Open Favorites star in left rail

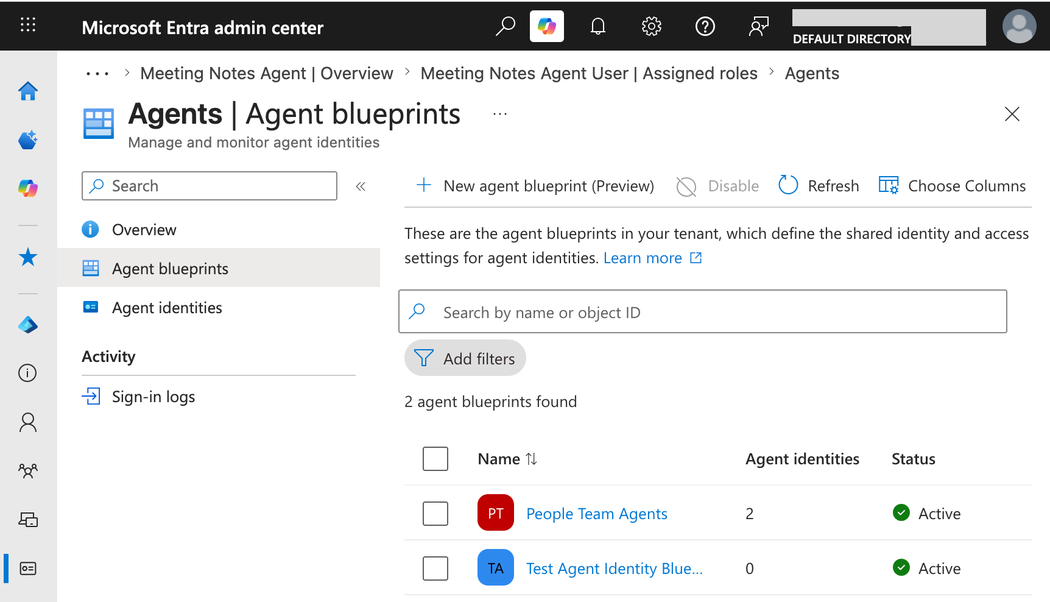point(27,257)
